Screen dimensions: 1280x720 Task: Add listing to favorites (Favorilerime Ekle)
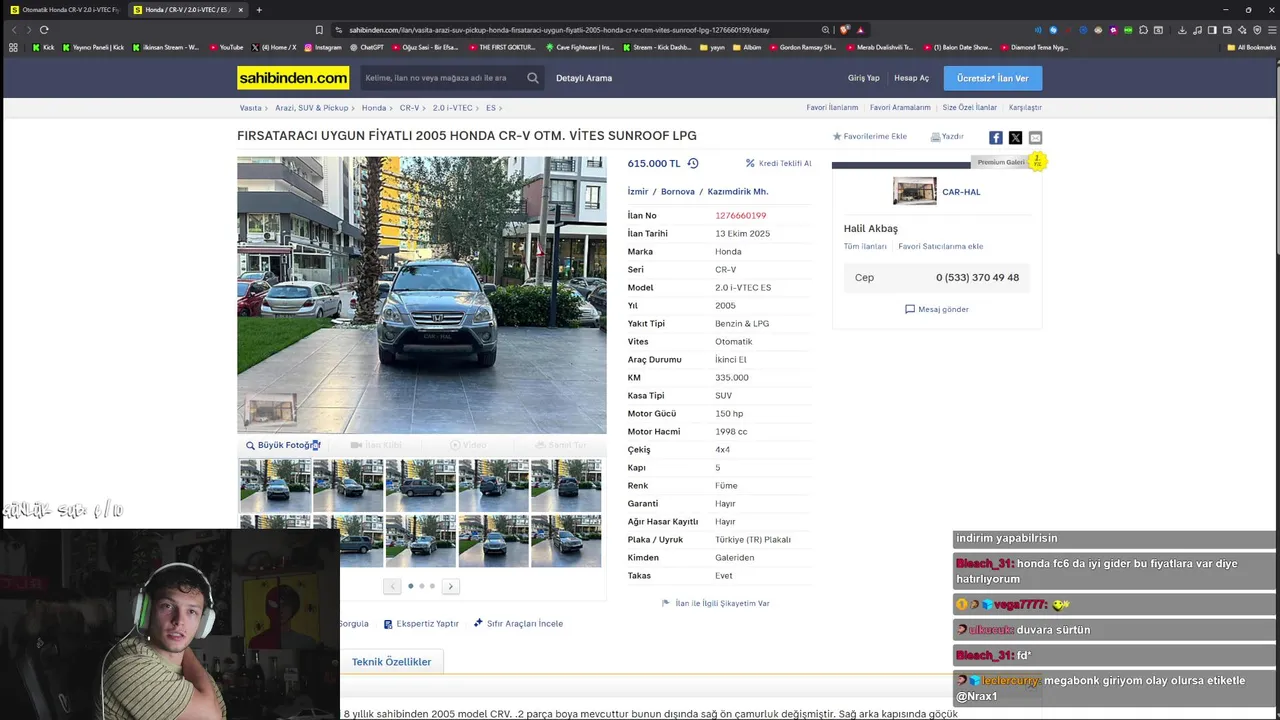(870, 136)
